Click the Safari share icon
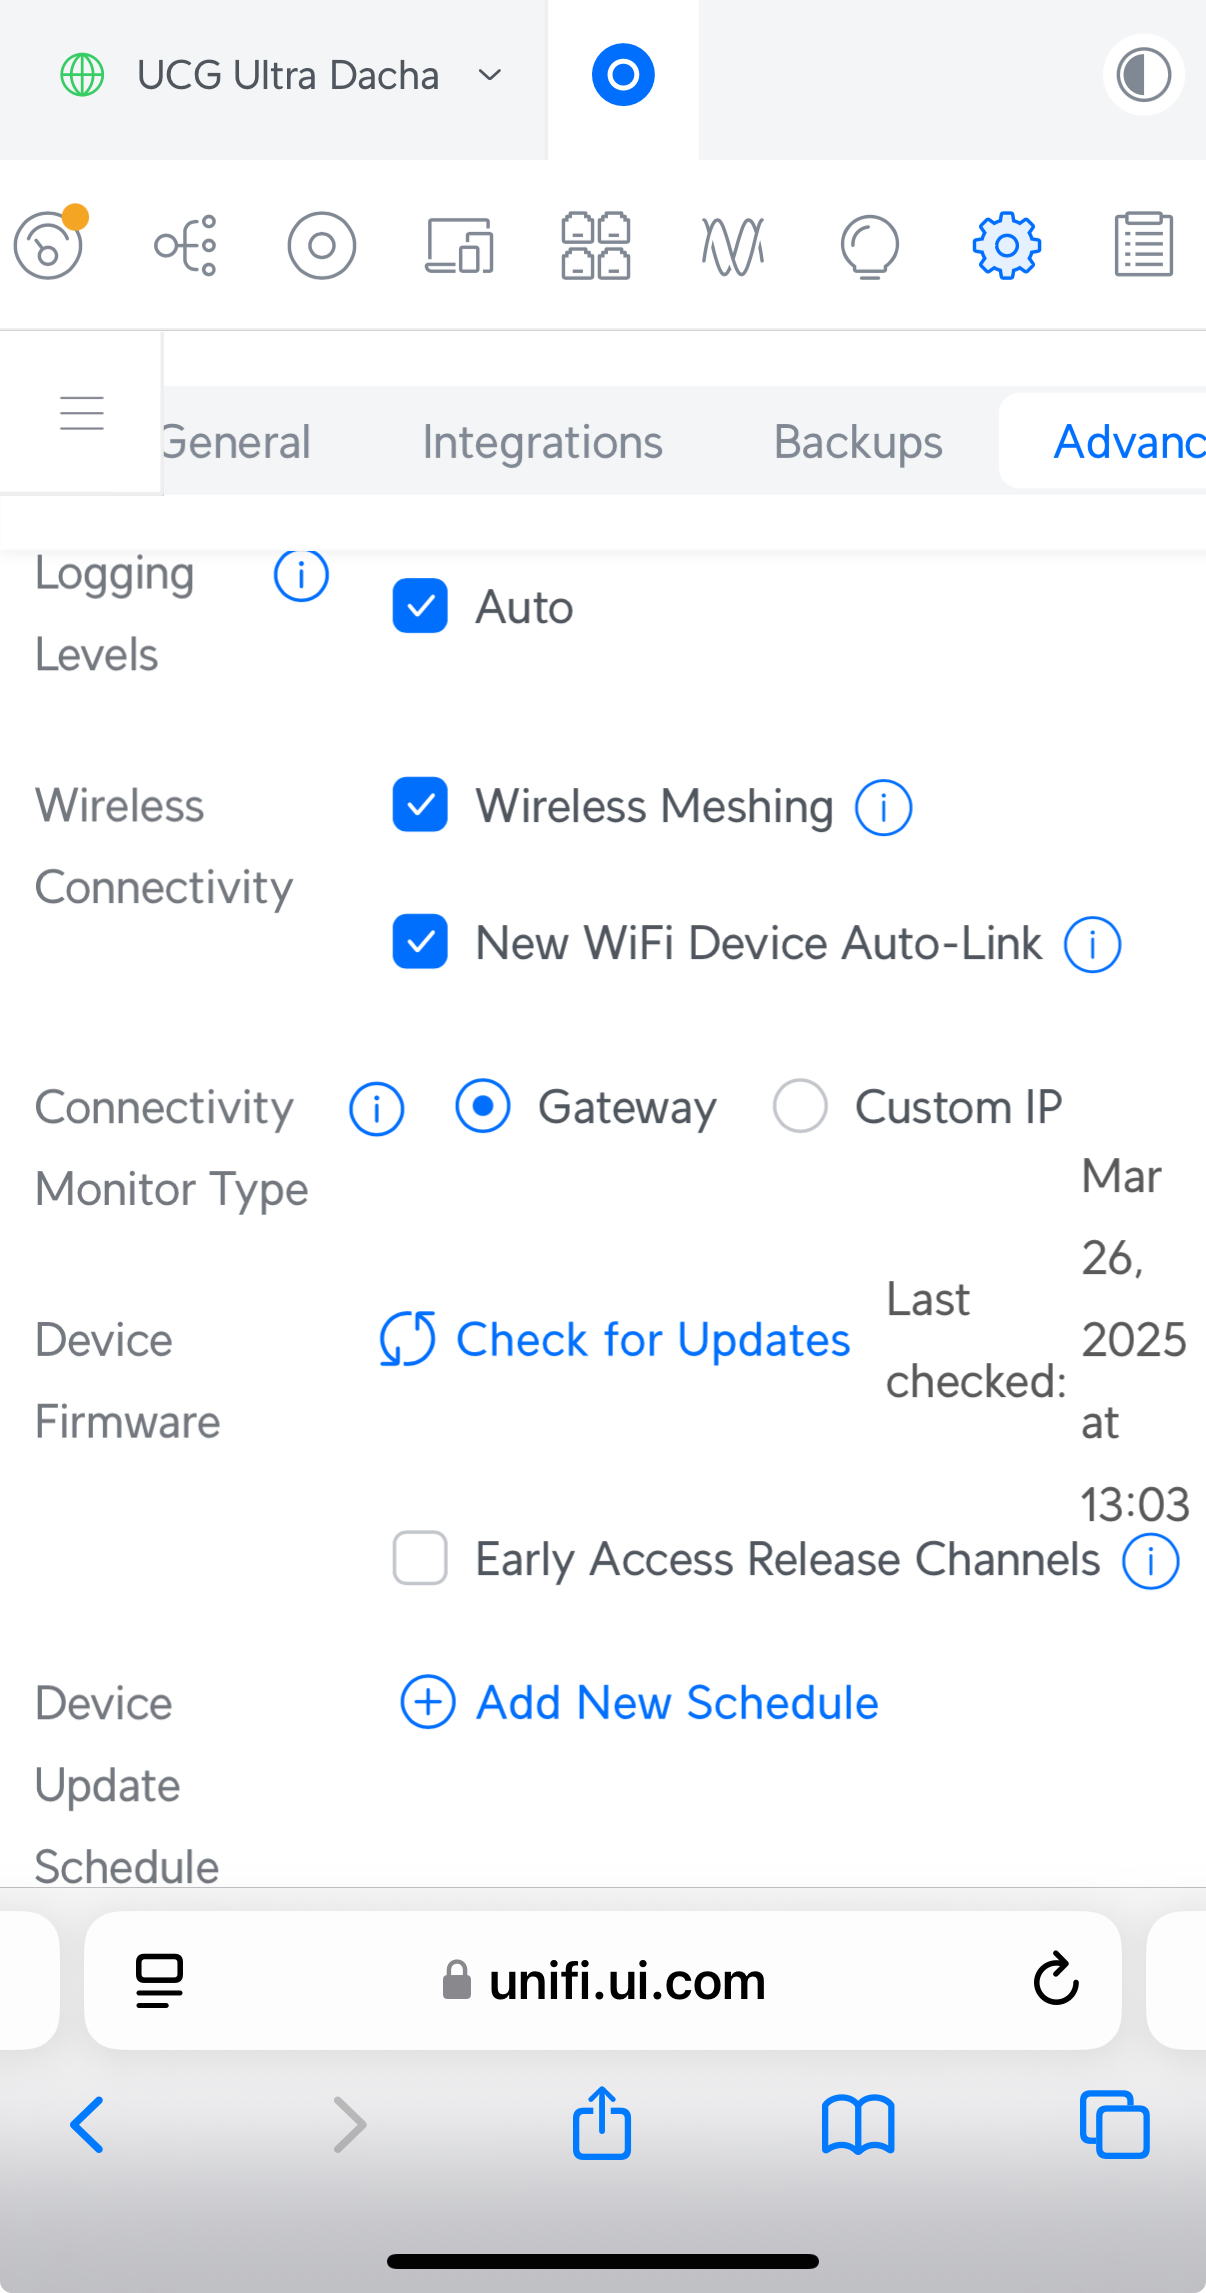The image size is (1206, 2293). click(602, 2123)
